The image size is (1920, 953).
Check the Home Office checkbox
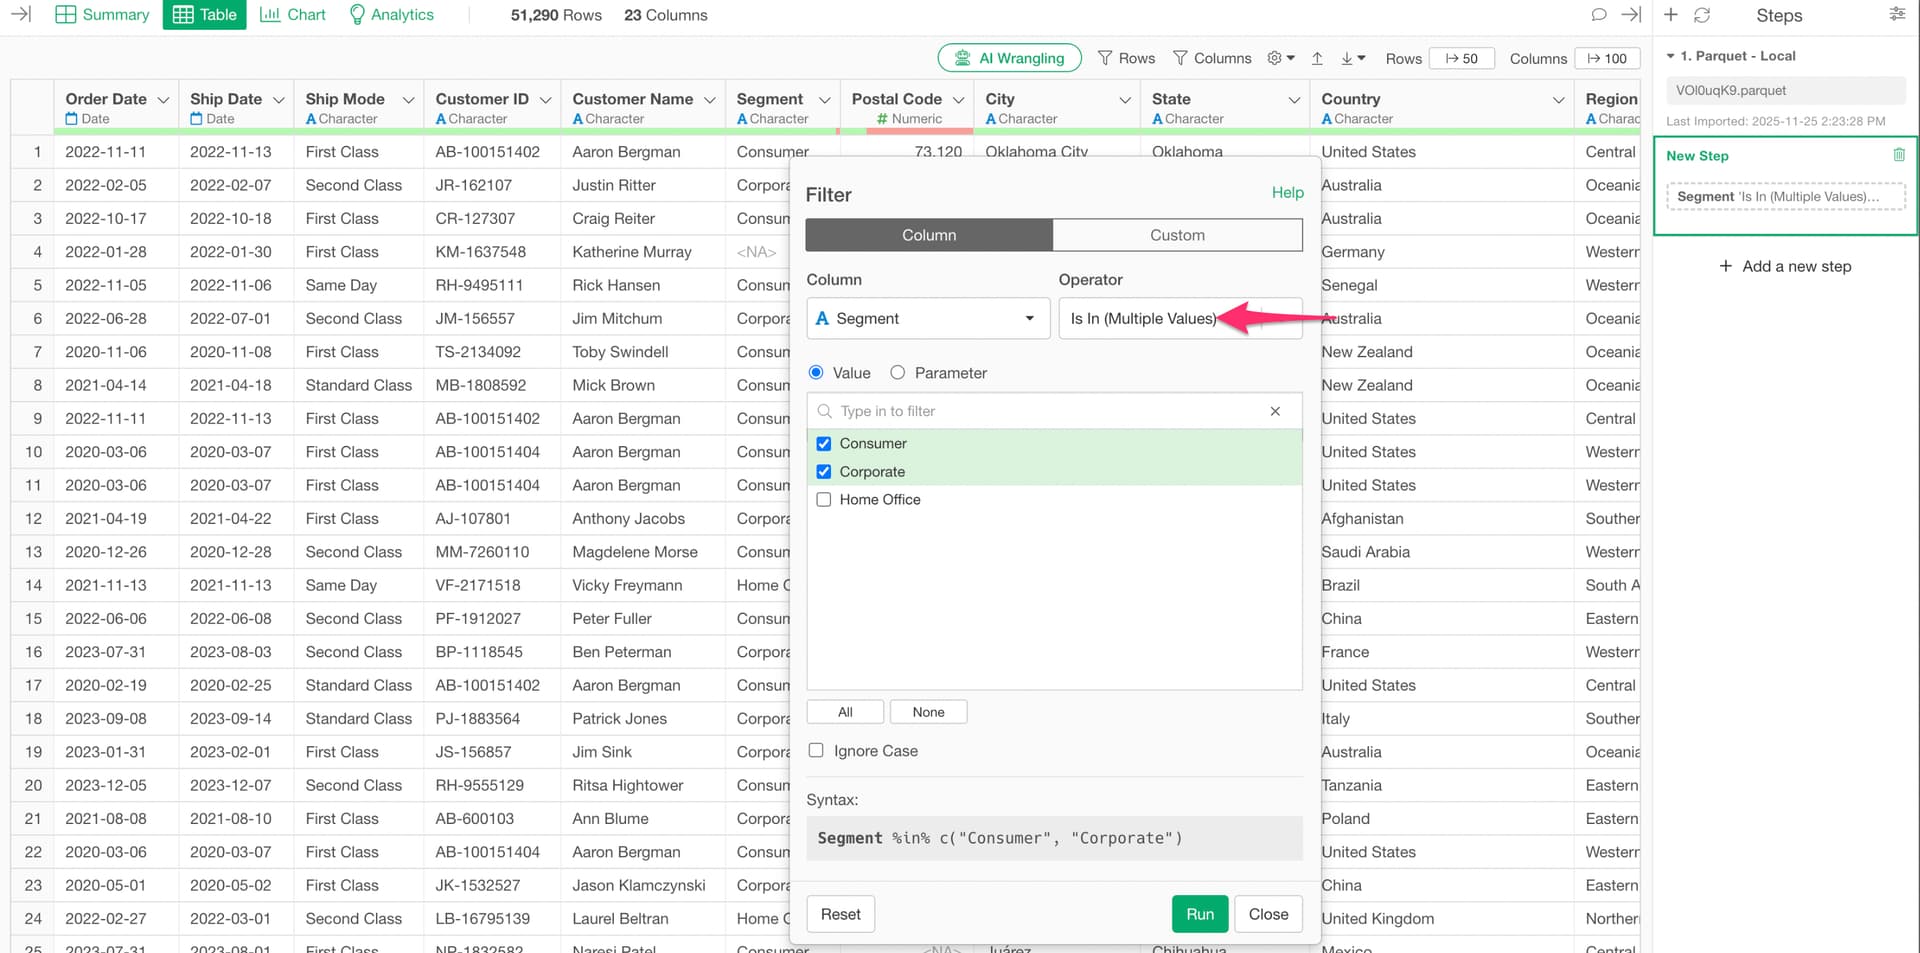point(824,500)
